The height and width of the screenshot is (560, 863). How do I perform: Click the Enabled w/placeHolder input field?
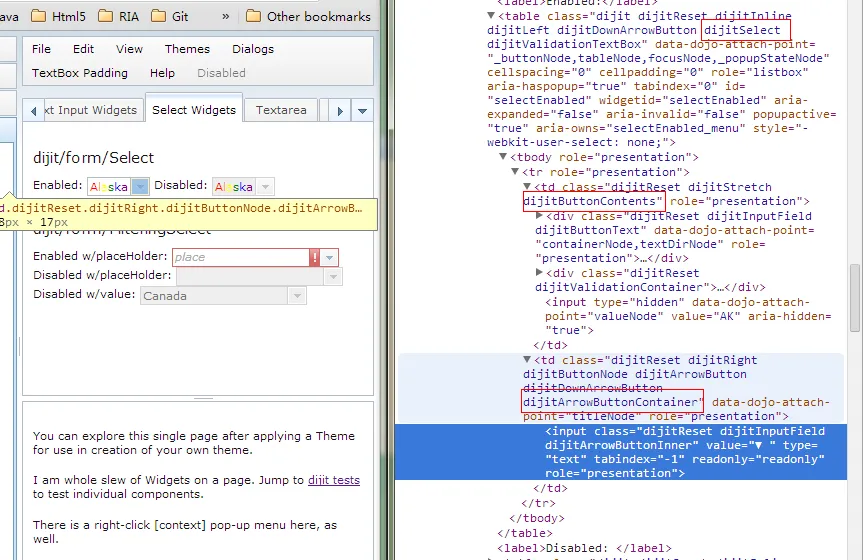coord(241,257)
